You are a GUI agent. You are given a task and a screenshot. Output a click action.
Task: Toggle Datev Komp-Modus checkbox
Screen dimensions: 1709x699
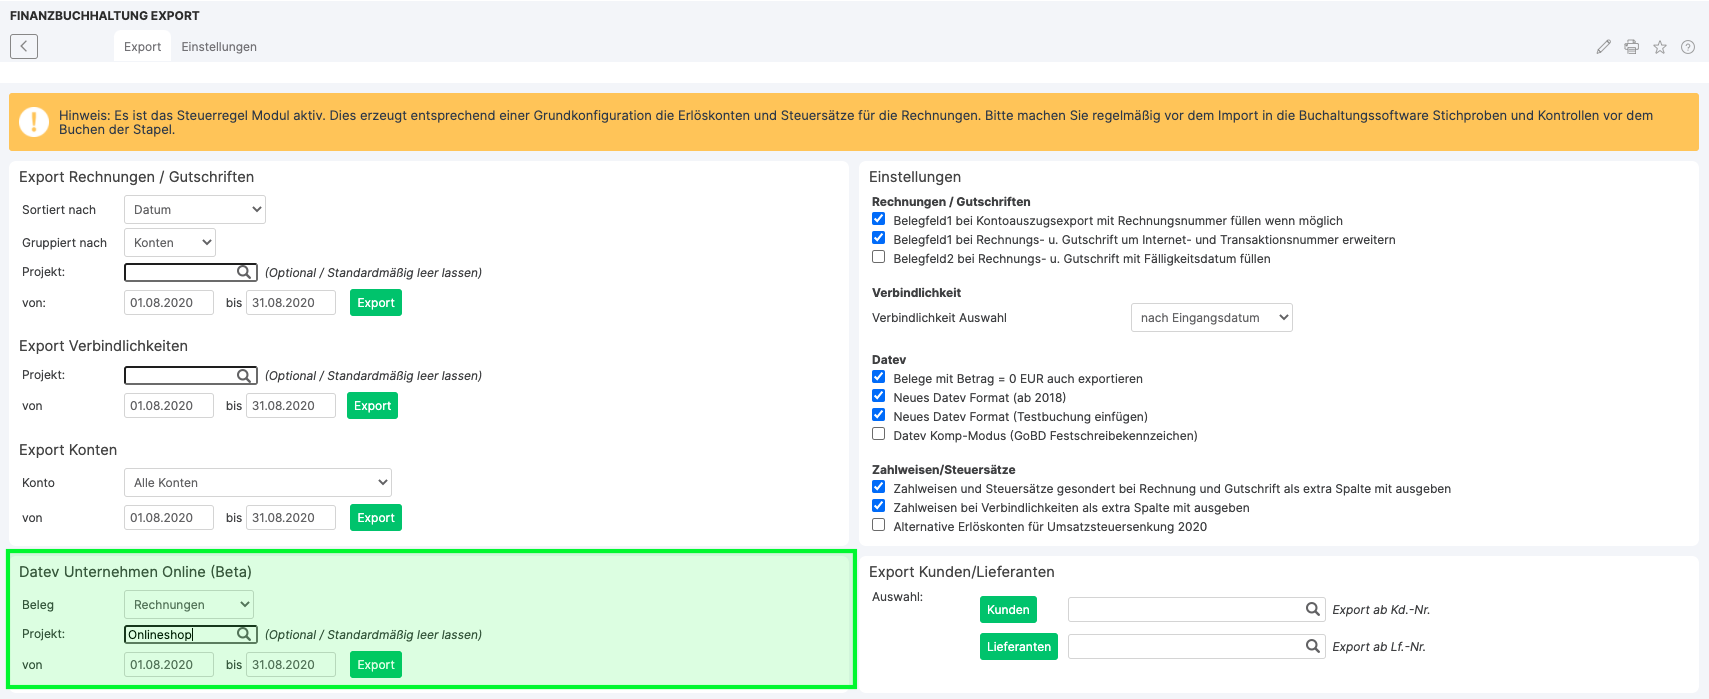[878, 434]
